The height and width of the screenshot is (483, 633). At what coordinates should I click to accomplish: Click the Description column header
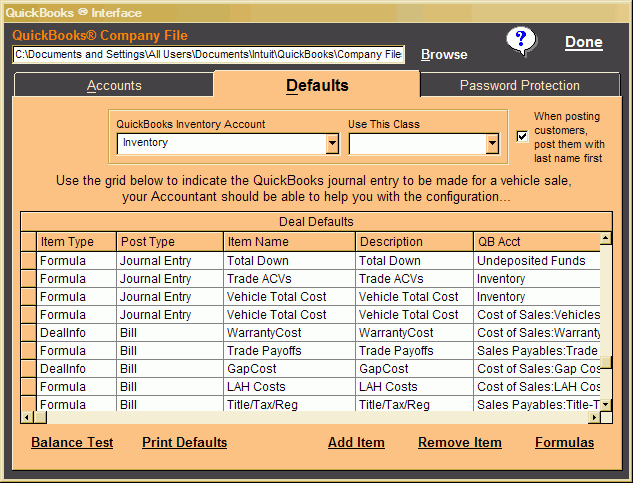[414, 242]
